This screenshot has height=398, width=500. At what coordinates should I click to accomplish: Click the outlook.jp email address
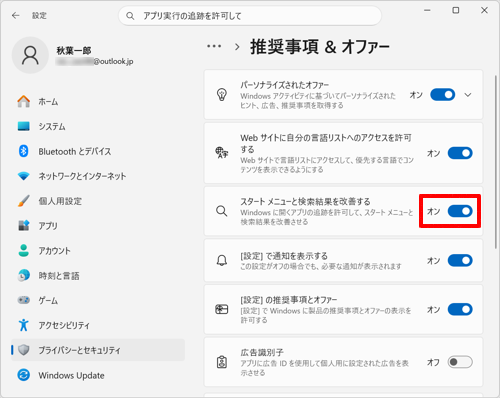(95, 61)
